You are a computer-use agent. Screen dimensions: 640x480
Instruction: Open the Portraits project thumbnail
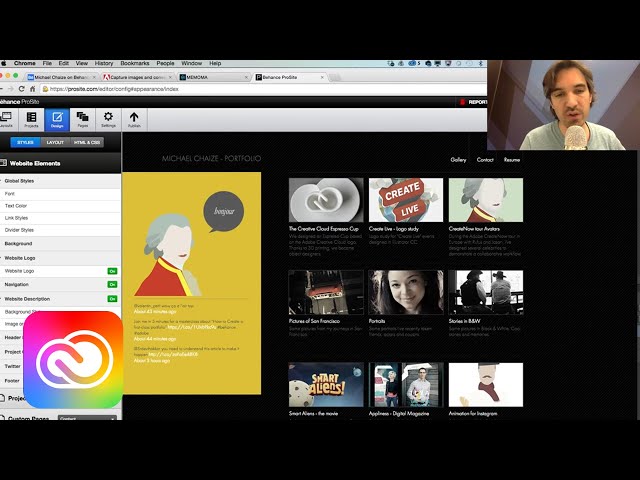point(406,292)
